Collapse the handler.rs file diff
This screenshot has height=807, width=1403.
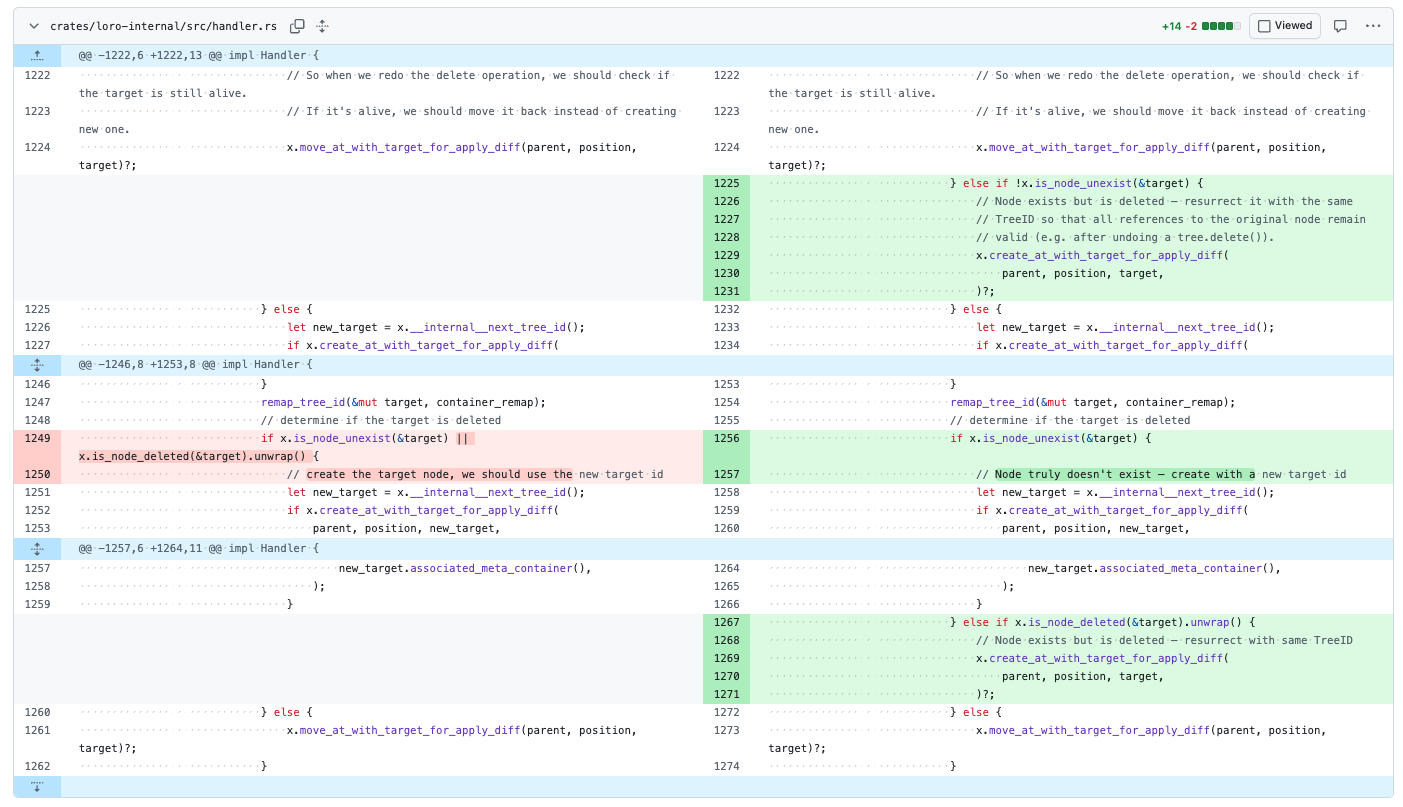tap(34, 26)
